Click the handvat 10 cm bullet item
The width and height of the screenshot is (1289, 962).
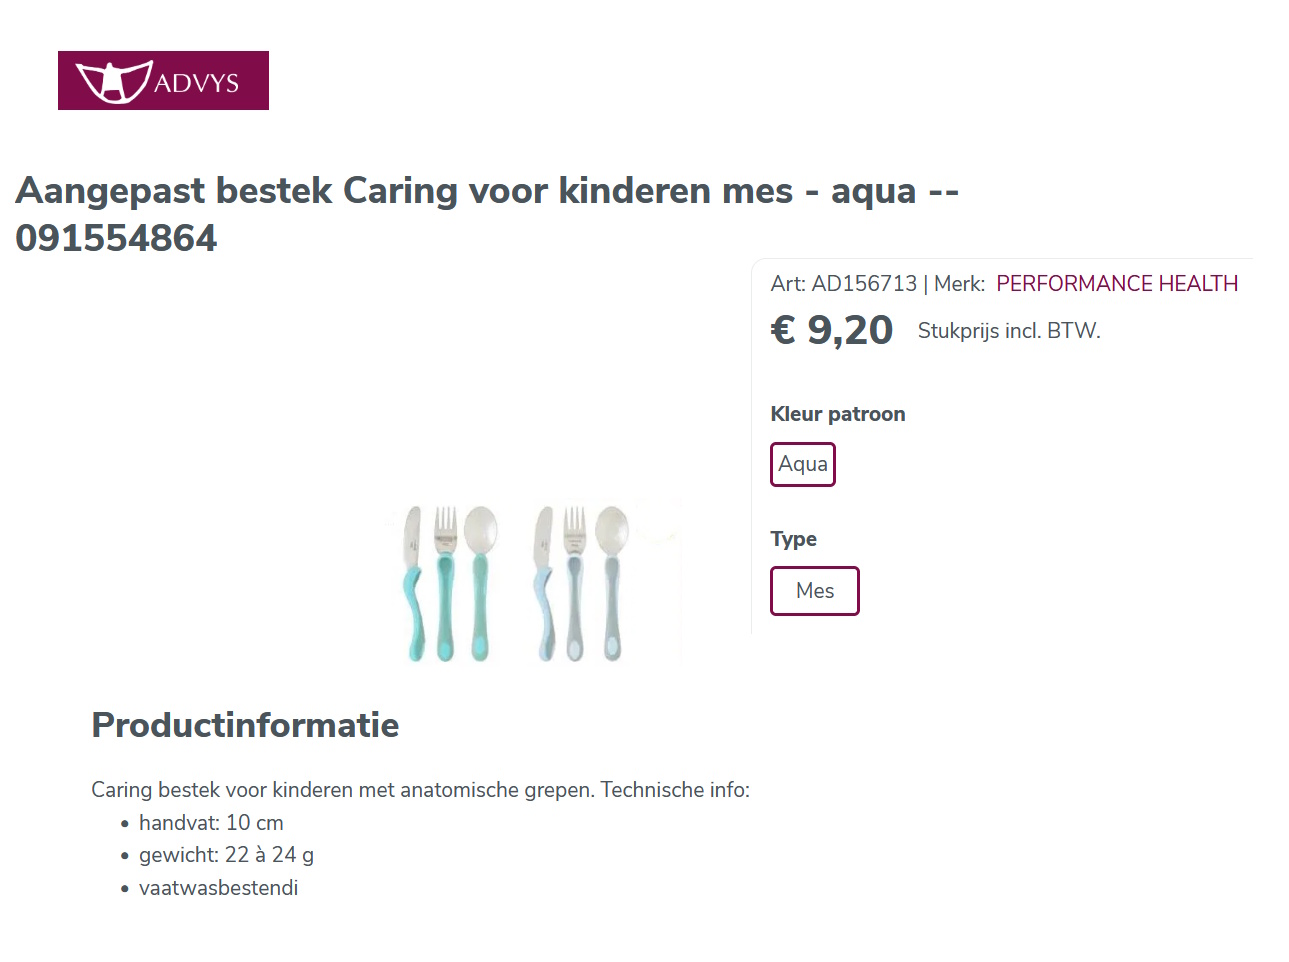pos(210,822)
